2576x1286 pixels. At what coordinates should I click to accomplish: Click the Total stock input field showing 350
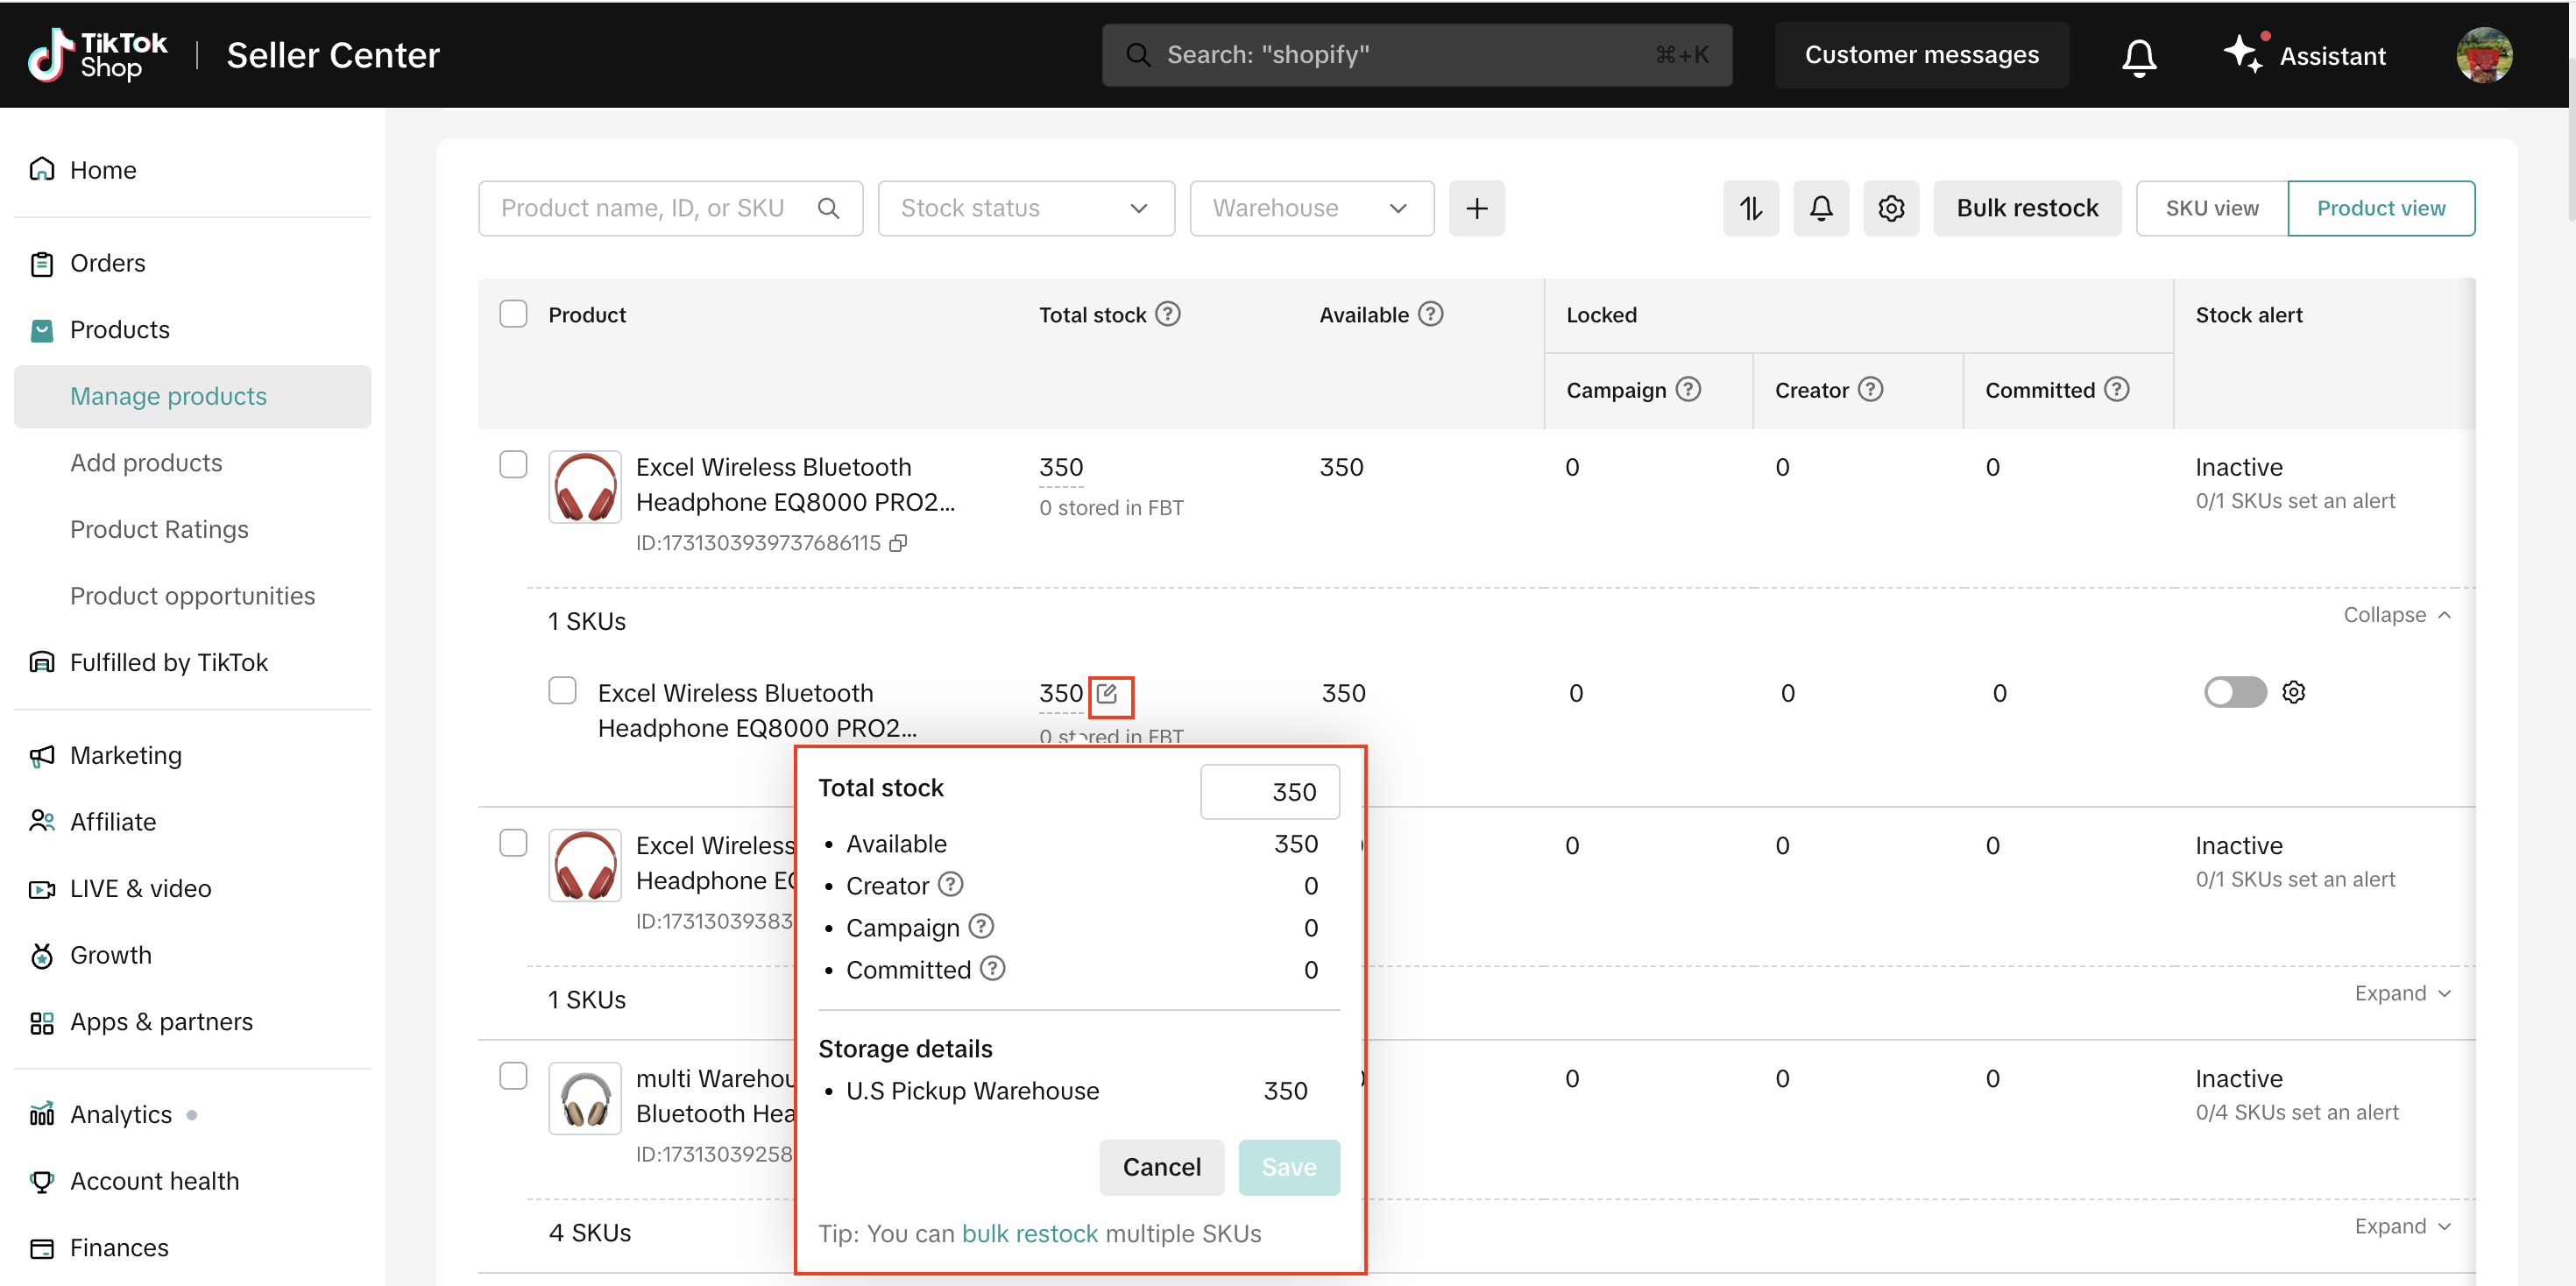pyautogui.click(x=1268, y=792)
